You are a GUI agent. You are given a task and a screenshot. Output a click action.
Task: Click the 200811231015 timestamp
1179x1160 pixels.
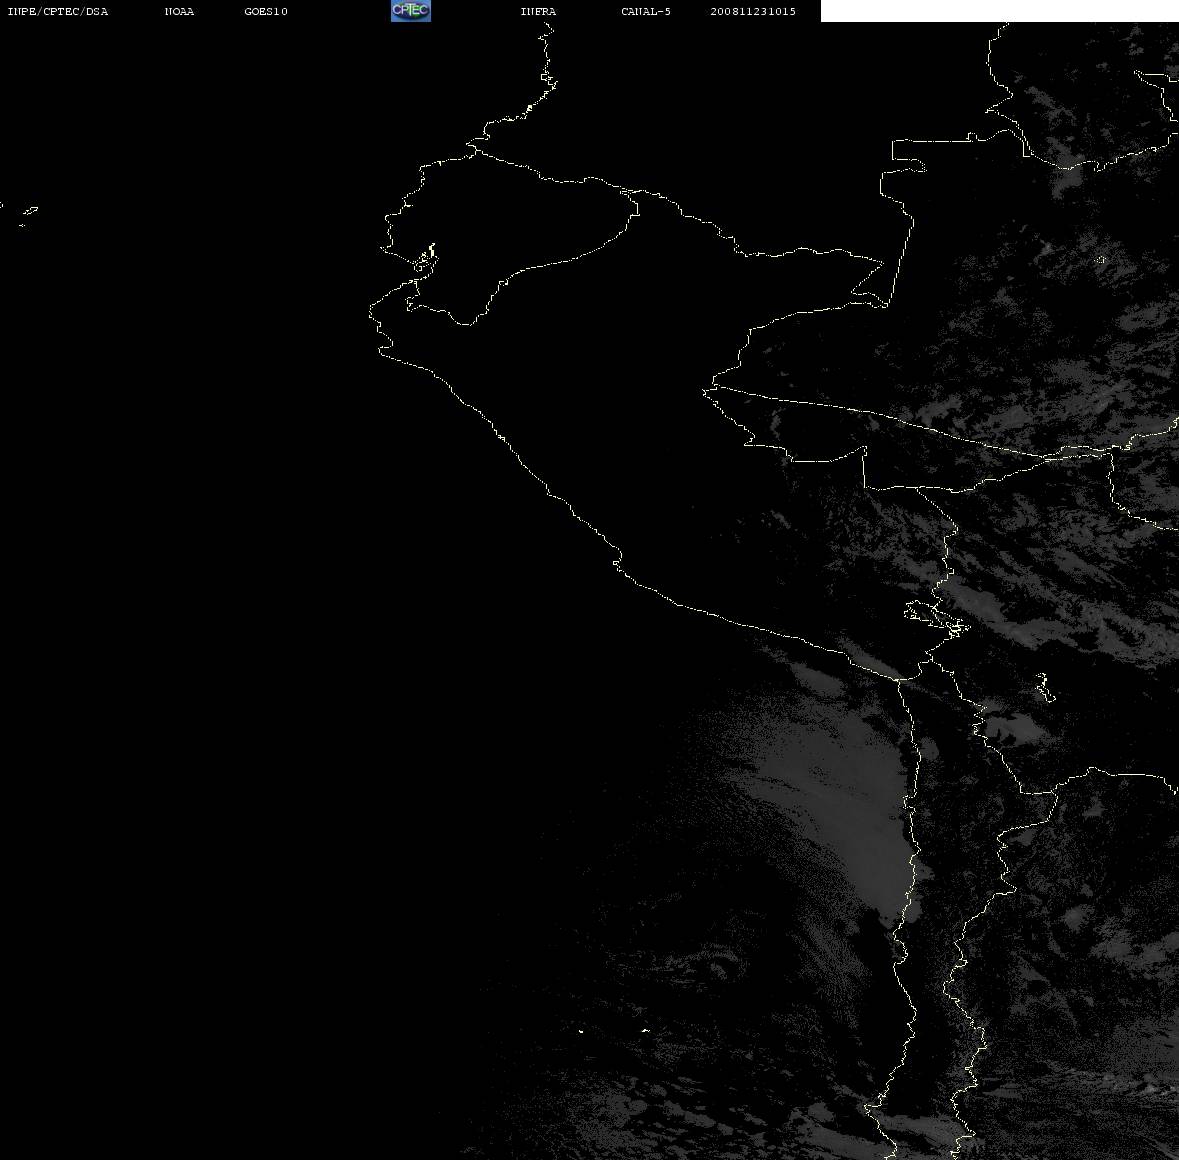pyautogui.click(x=753, y=11)
